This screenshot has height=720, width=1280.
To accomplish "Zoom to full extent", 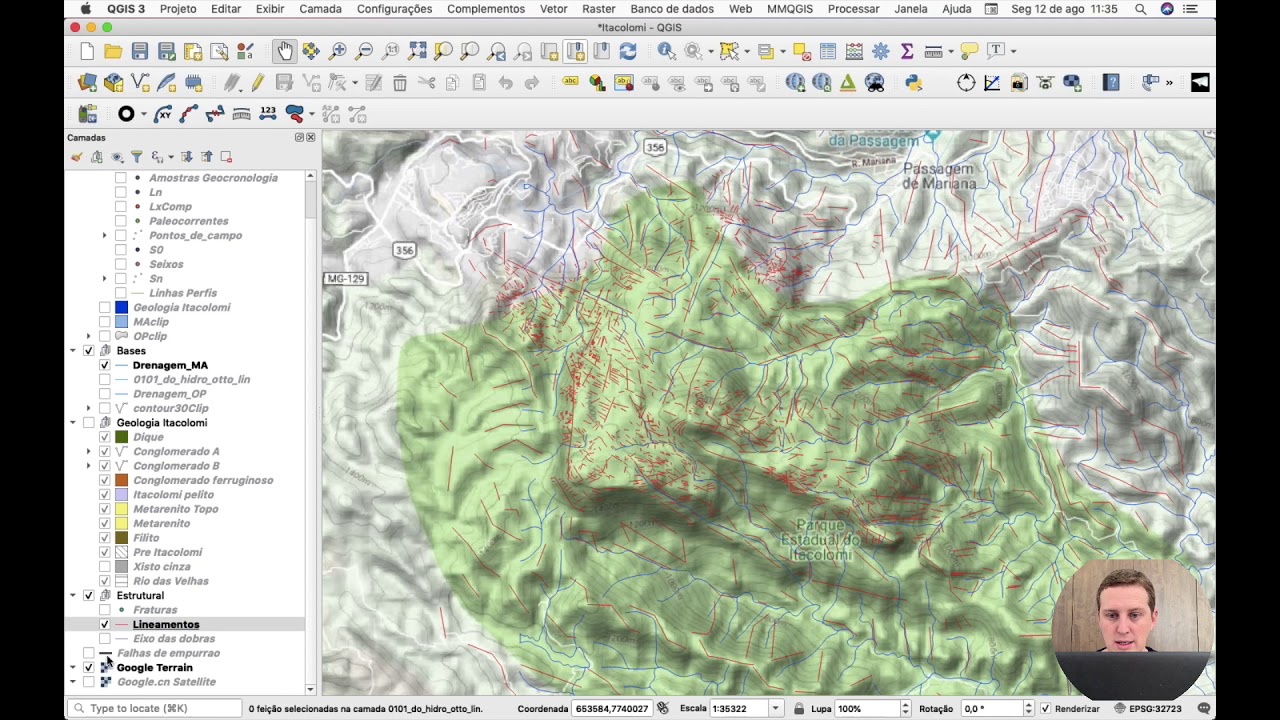I will (417, 51).
